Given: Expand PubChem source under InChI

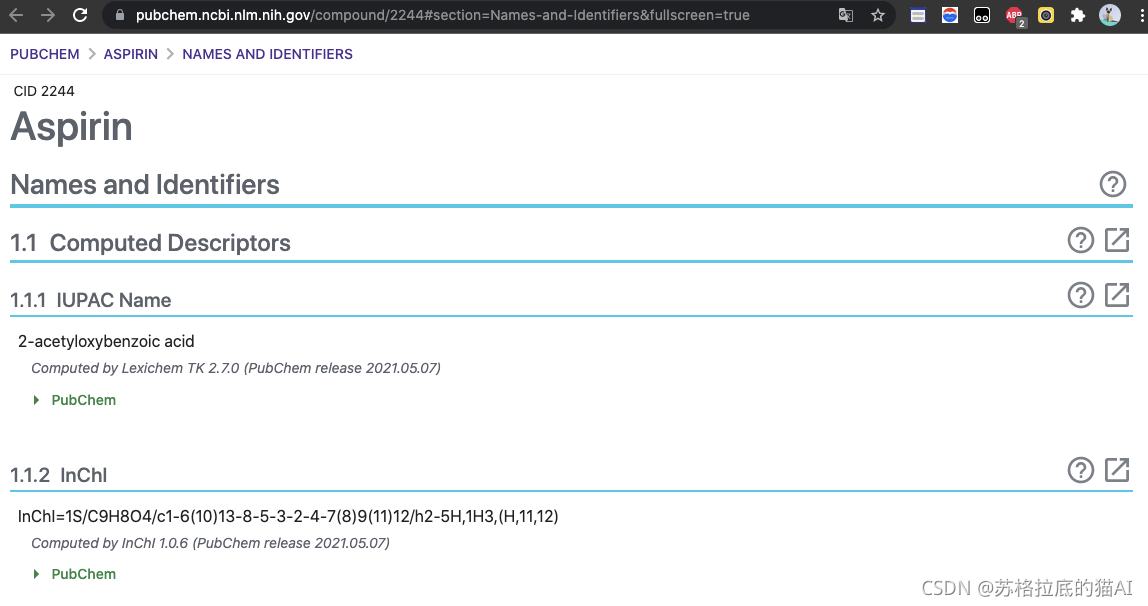Looking at the screenshot, I should 75,575.
